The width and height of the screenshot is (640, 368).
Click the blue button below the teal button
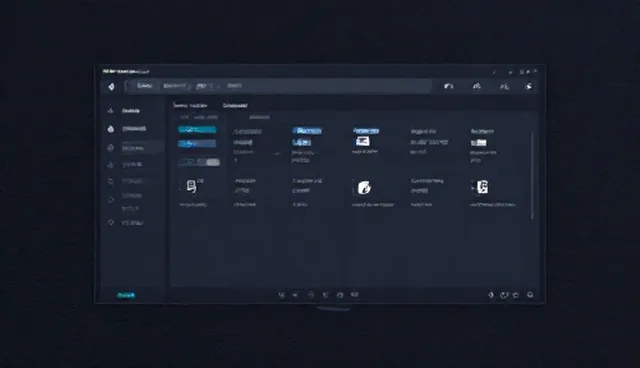(x=197, y=144)
